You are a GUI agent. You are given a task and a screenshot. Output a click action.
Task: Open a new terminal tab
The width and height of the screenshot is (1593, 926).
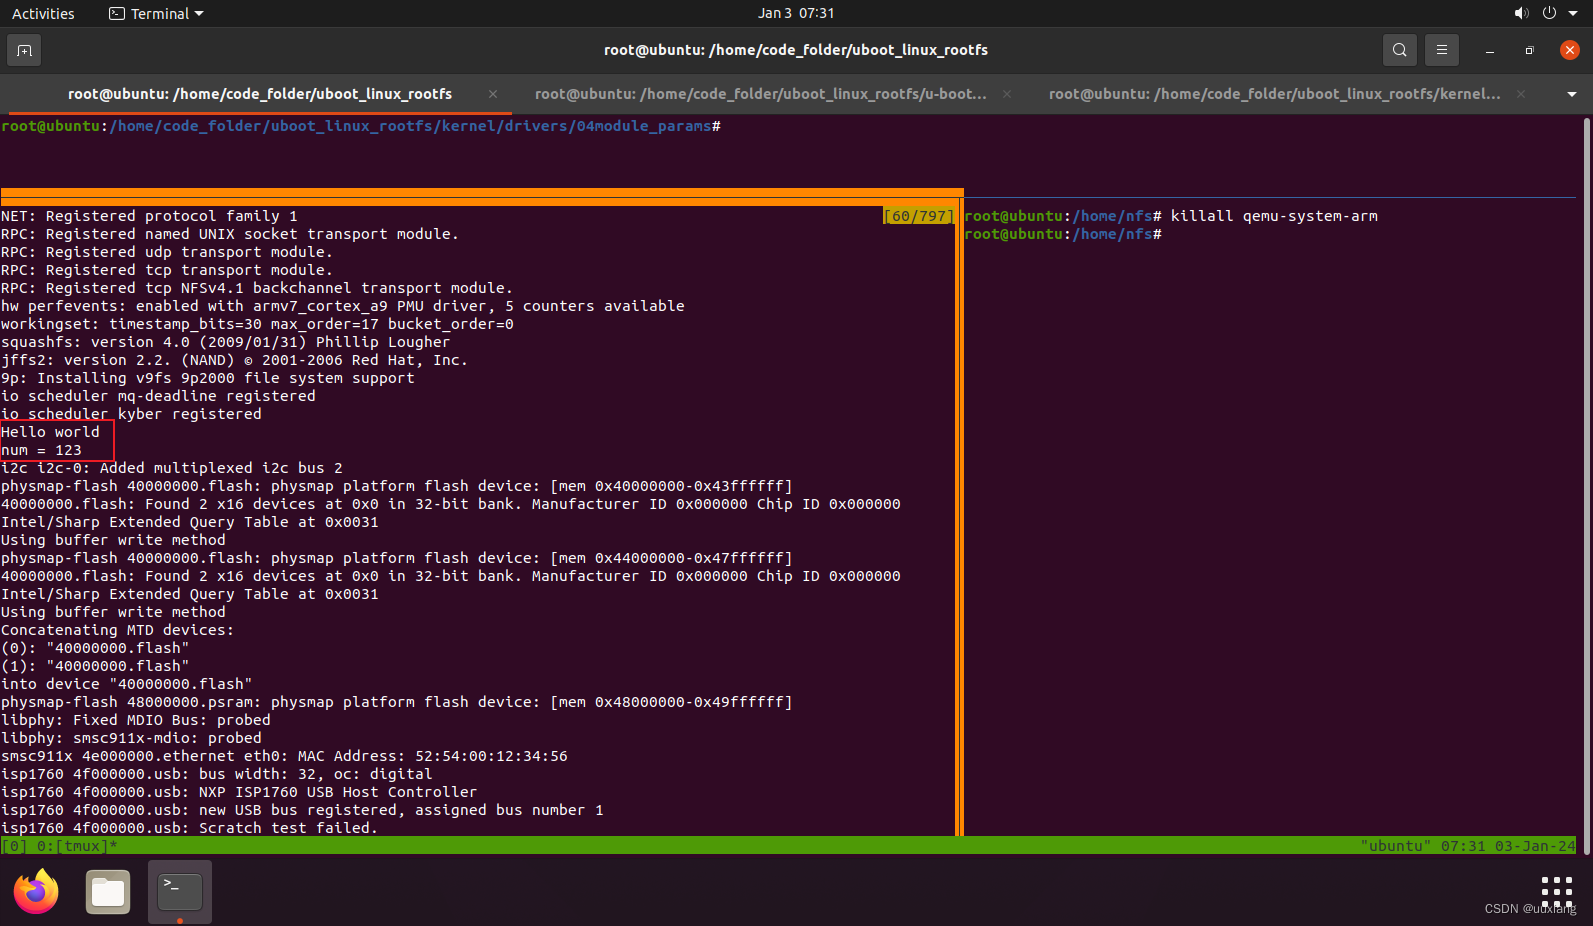24,50
